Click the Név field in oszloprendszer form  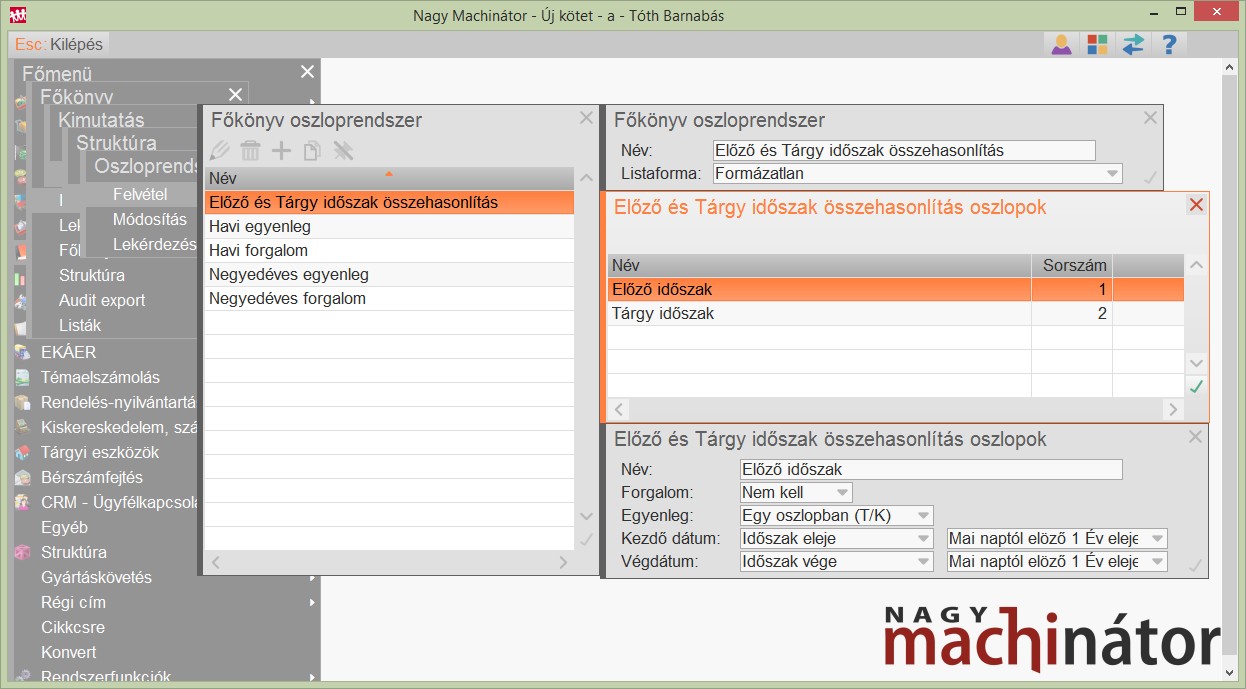coord(904,150)
